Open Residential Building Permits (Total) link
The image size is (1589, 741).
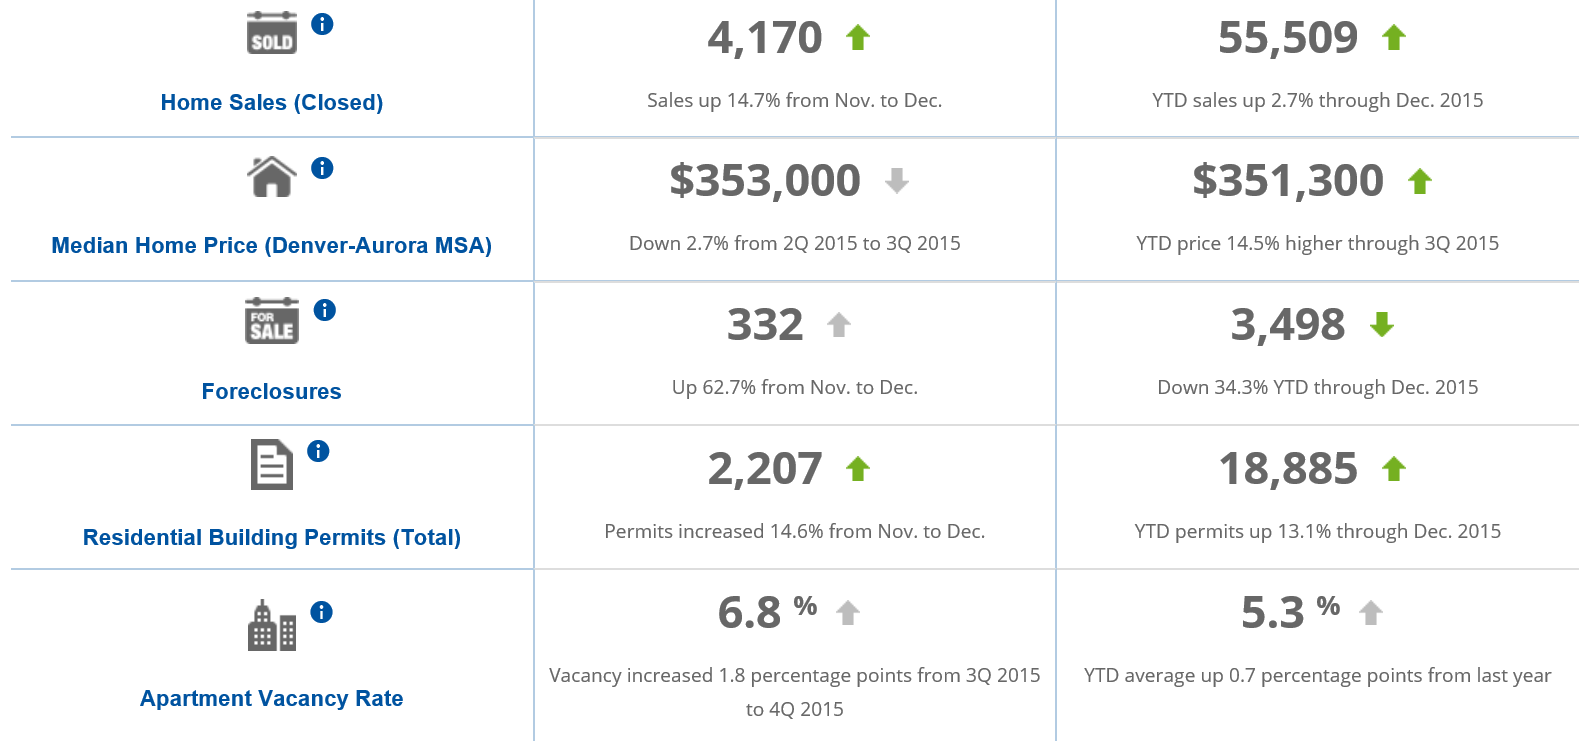pyautogui.click(x=272, y=537)
